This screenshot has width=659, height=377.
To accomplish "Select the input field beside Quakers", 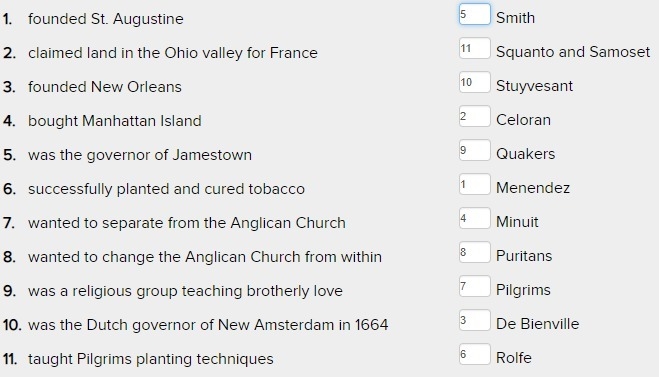I will tap(474, 150).
